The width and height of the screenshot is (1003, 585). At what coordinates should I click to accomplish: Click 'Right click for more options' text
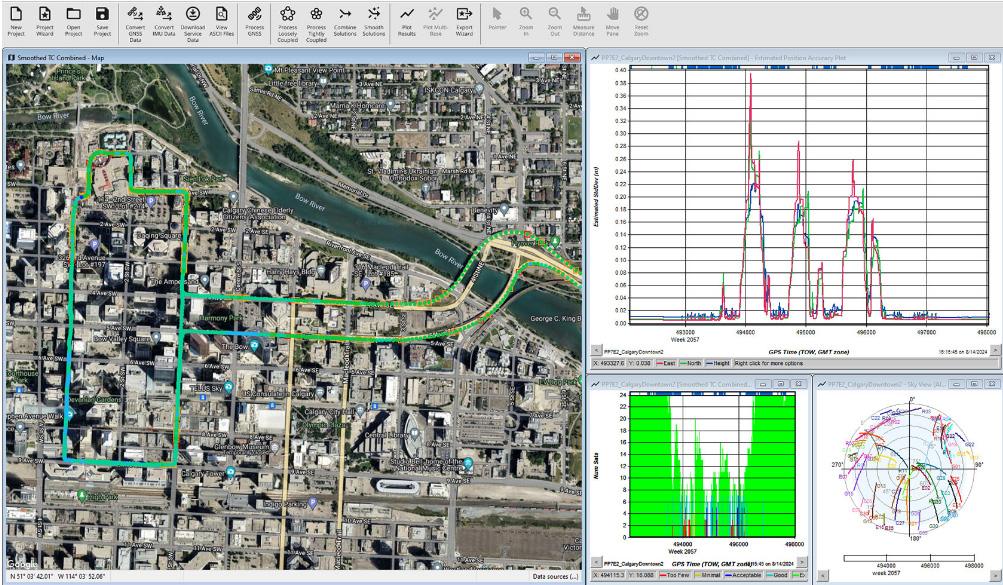tap(769, 363)
